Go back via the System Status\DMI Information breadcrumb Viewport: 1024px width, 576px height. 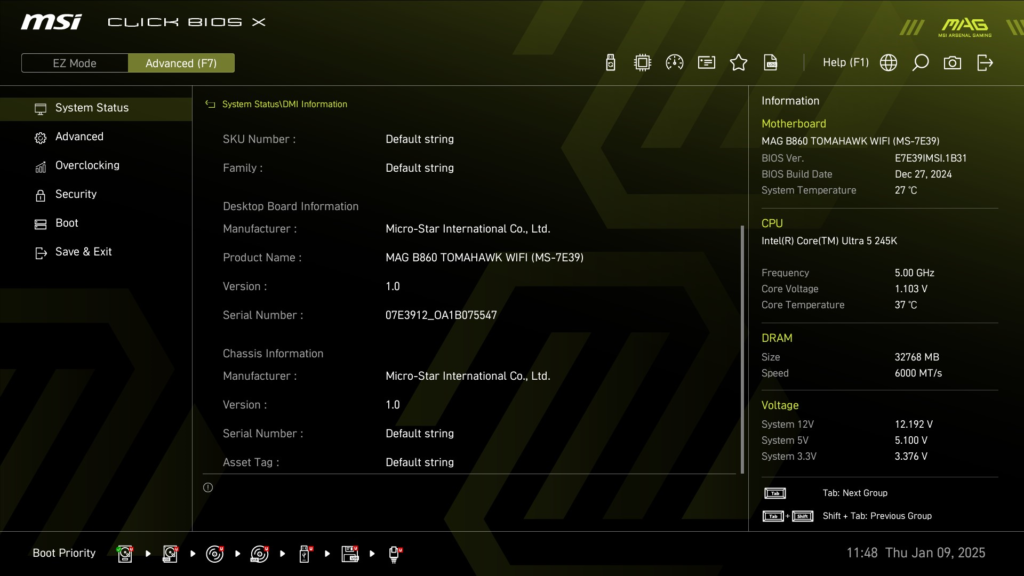pyautogui.click(x=280, y=103)
